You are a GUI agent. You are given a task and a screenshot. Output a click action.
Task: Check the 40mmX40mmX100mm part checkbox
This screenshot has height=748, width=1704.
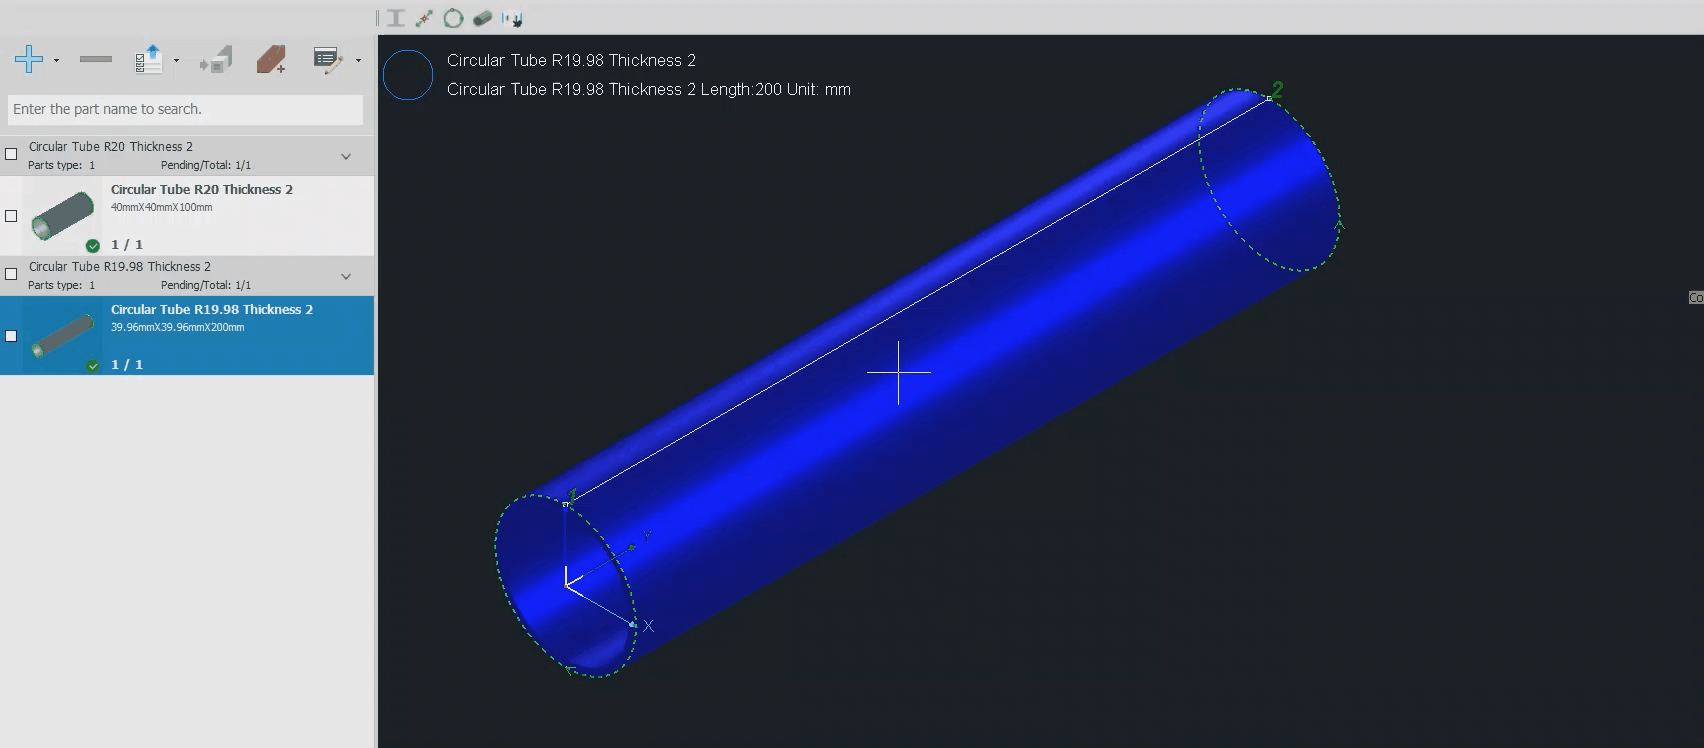pos(11,216)
